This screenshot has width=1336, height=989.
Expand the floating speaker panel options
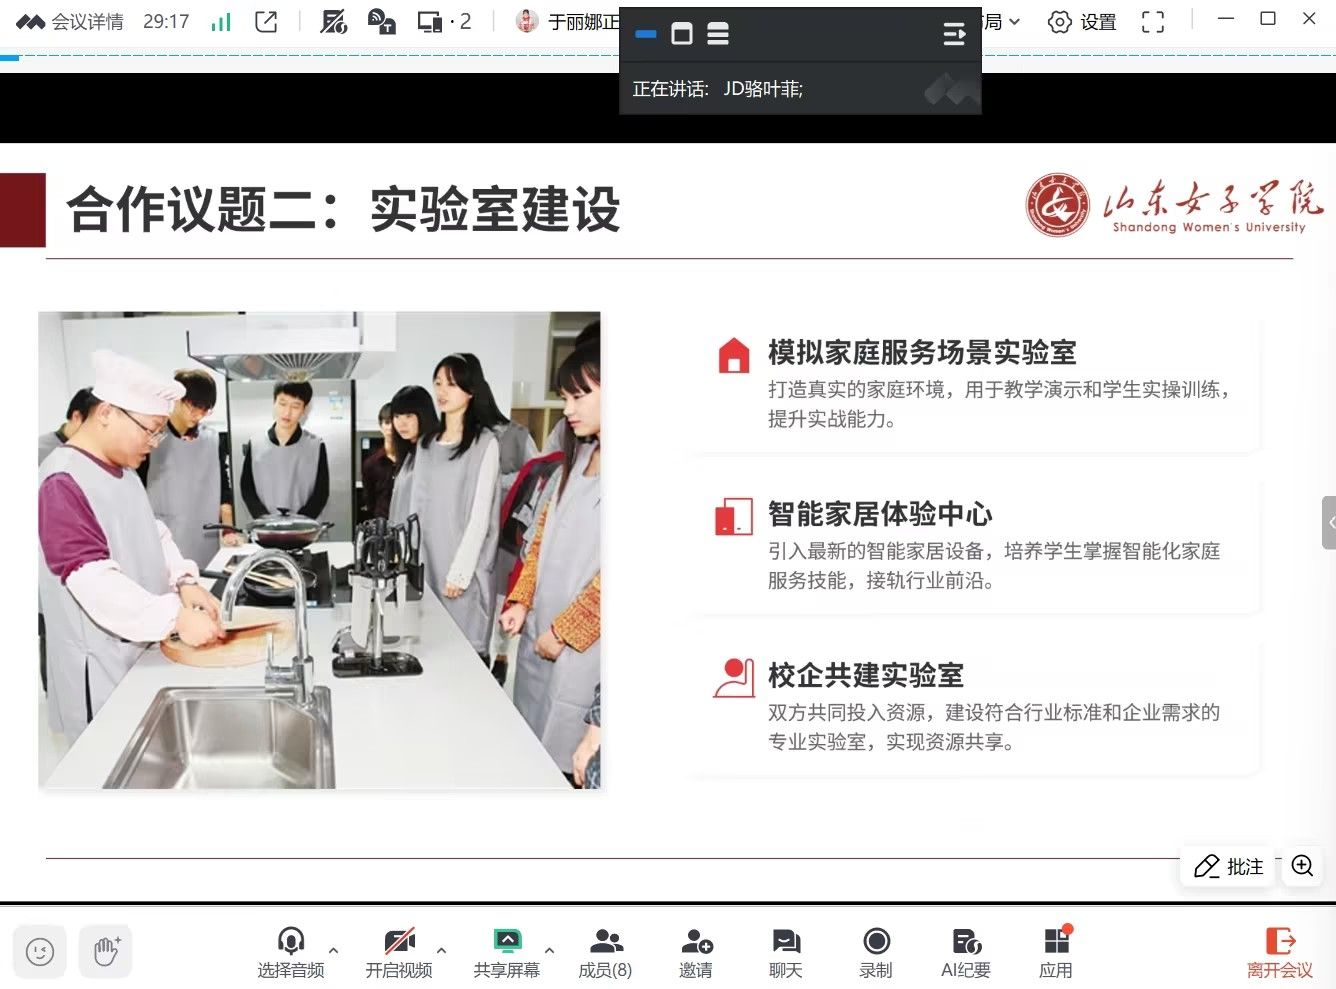(954, 35)
